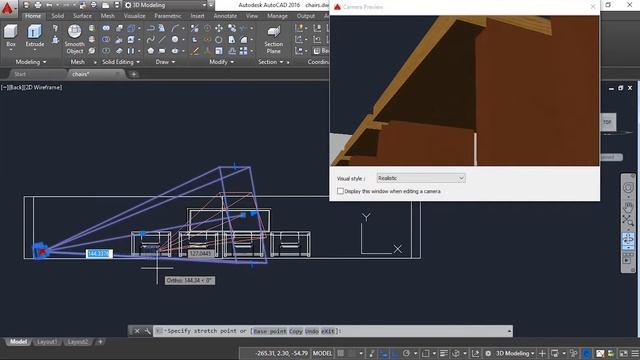Switch to the Layout1 tab
Image resolution: width=640 pixels, height=360 pixels.
click(x=47, y=342)
